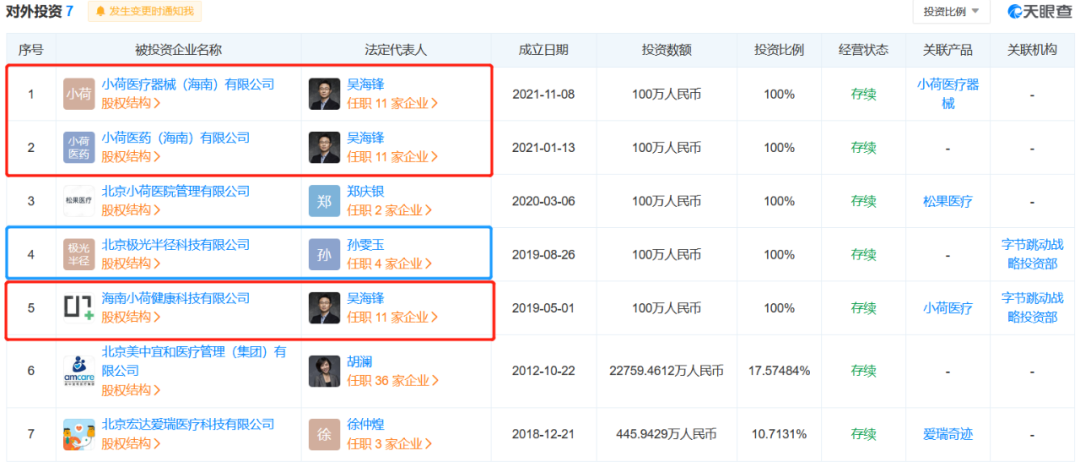Expand 任职 4 家企业 for 孙雯玉
Viewport: 1080px width, 467px height.
pos(389,264)
